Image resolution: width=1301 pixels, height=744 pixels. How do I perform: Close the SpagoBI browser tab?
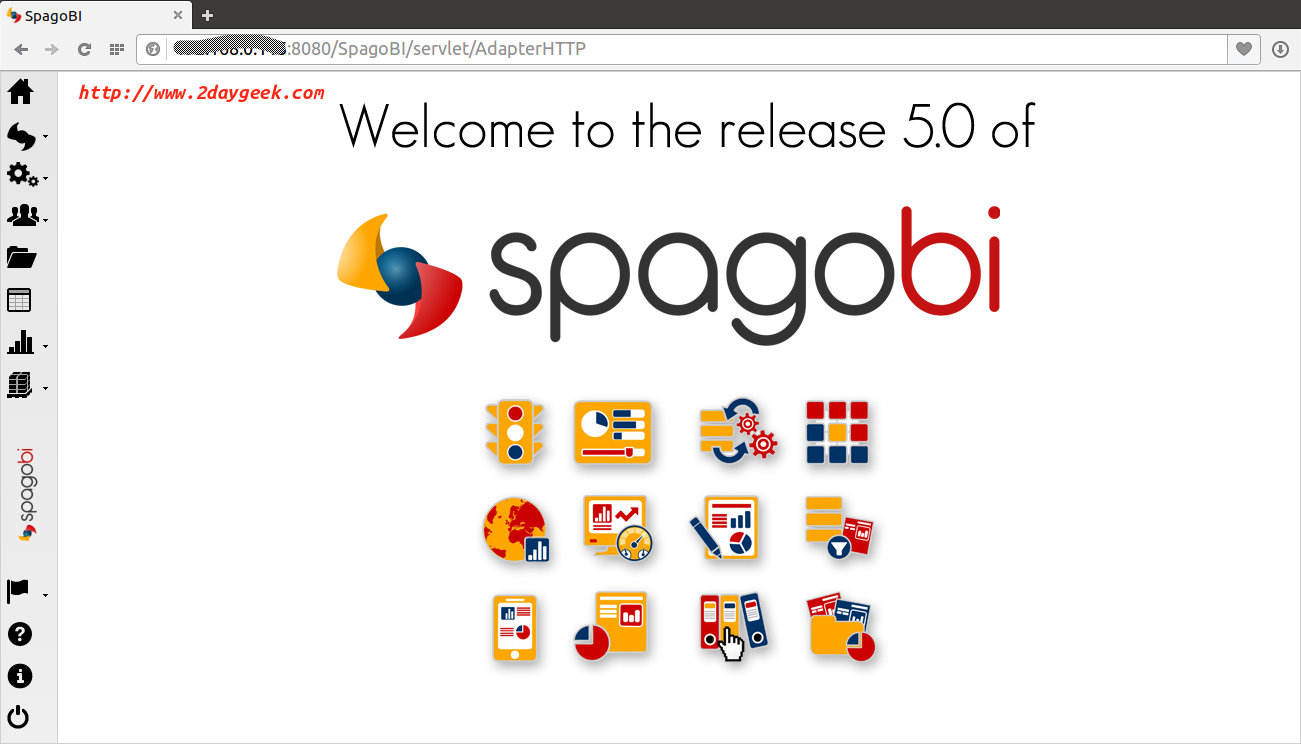pos(178,15)
